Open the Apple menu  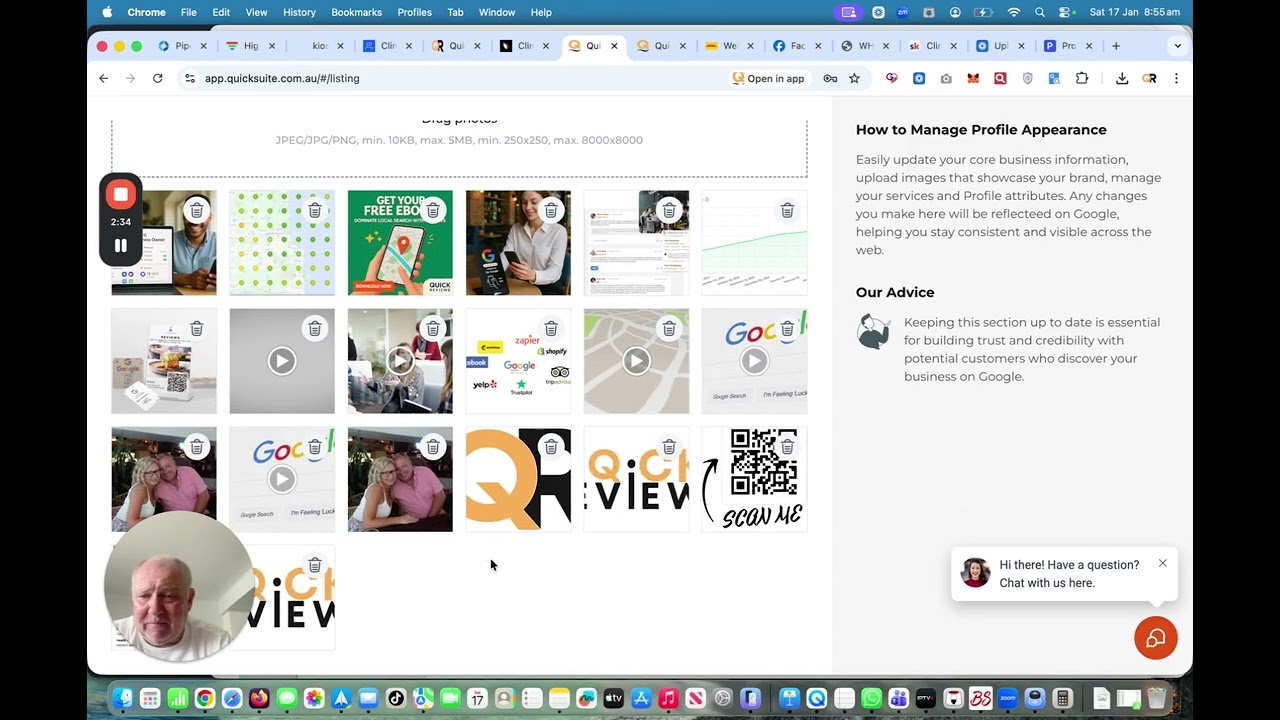point(107,12)
